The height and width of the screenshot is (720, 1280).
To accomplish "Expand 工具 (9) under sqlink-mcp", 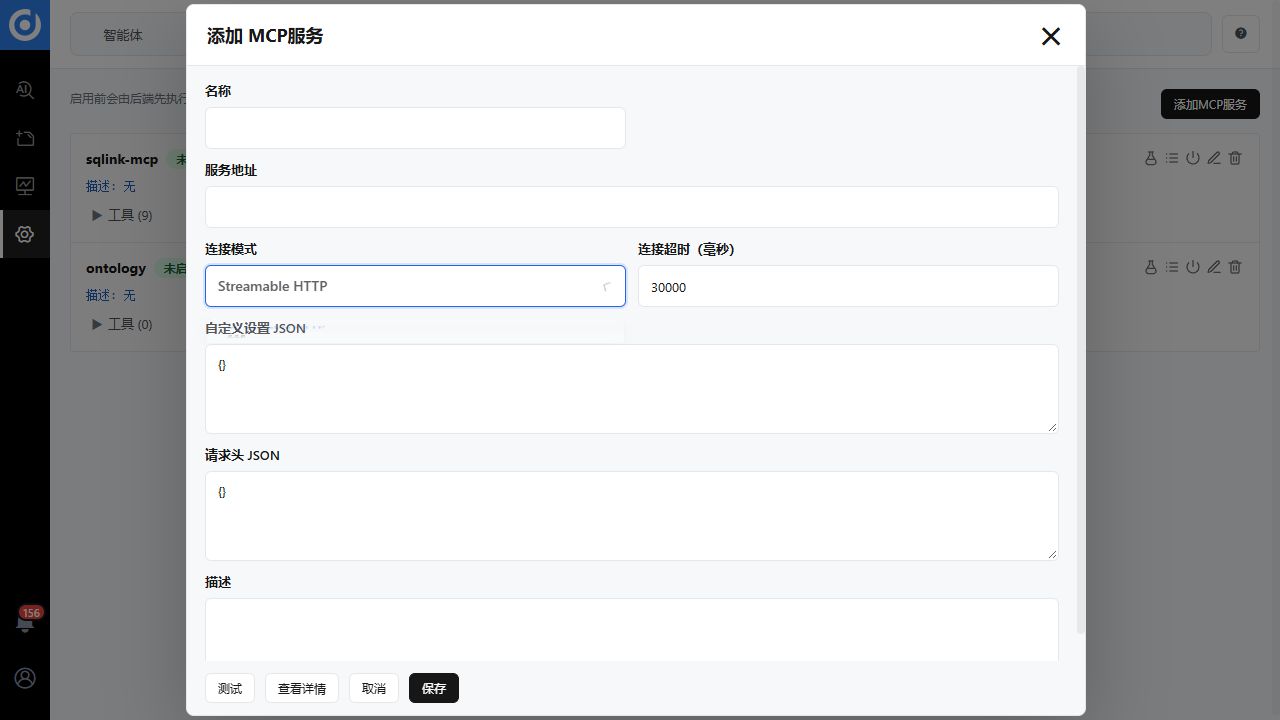I will (122, 215).
